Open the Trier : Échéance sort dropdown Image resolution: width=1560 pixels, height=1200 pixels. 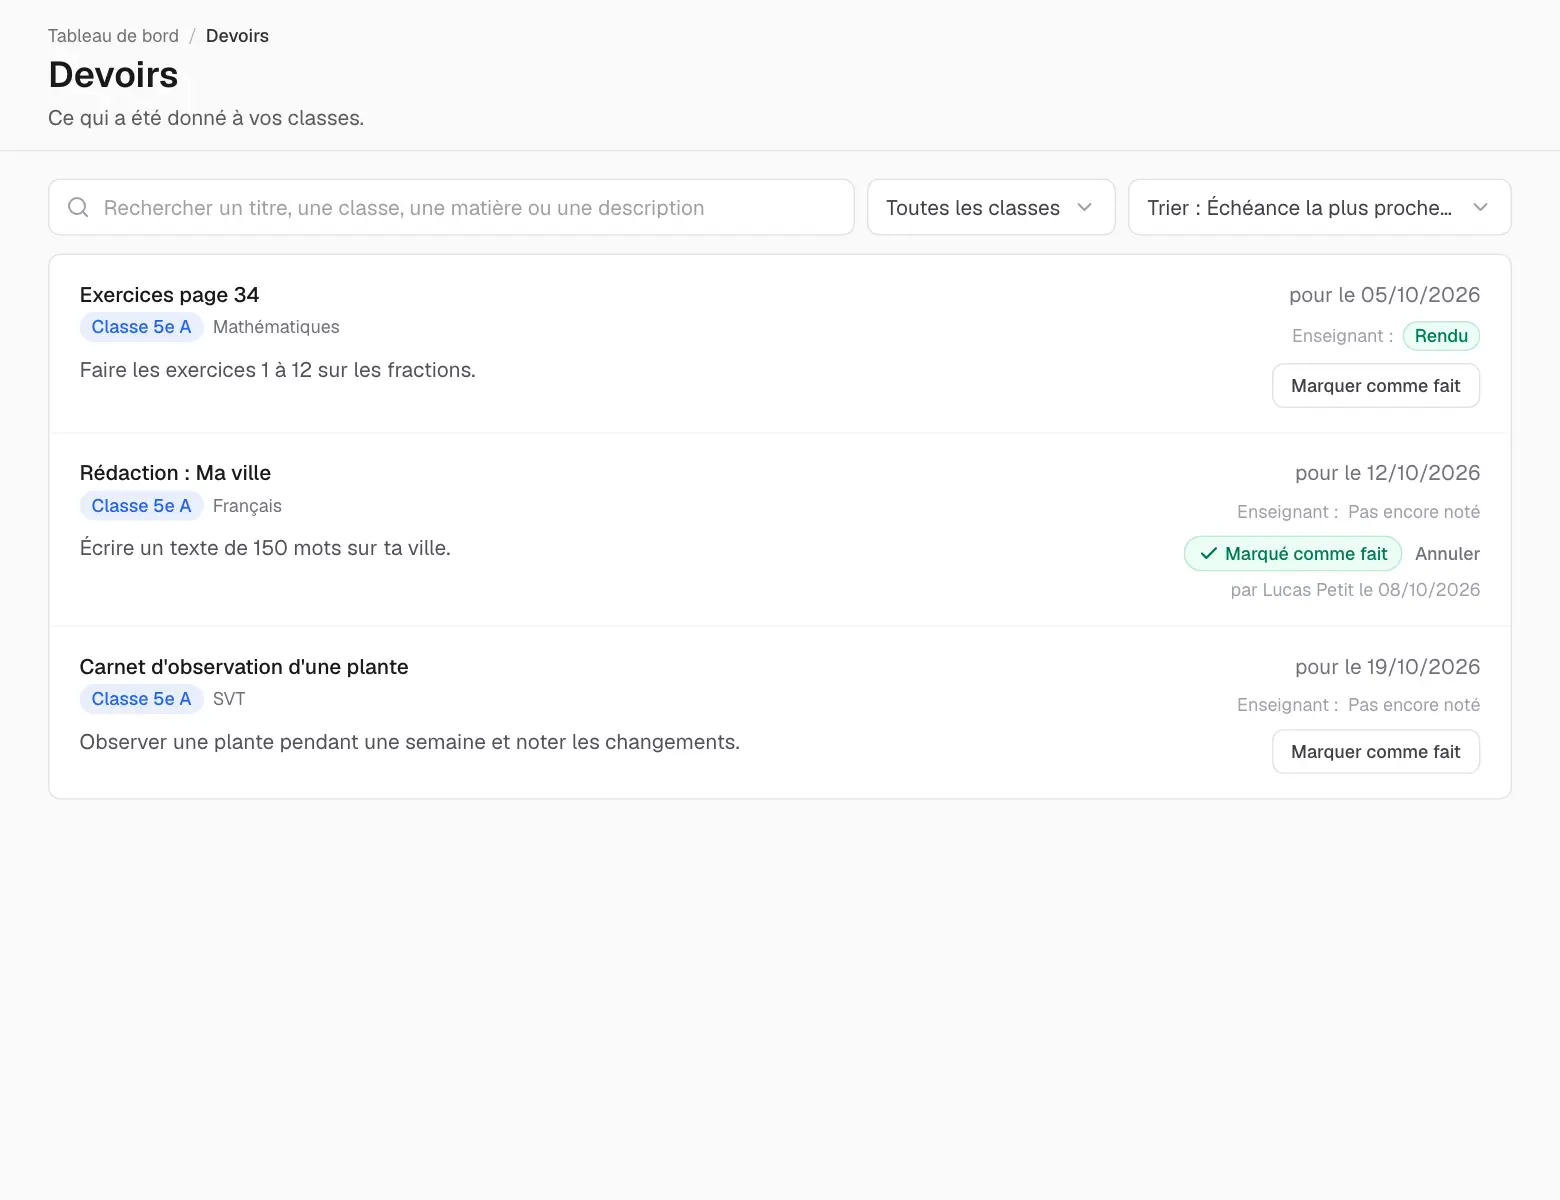[x=1319, y=207]
